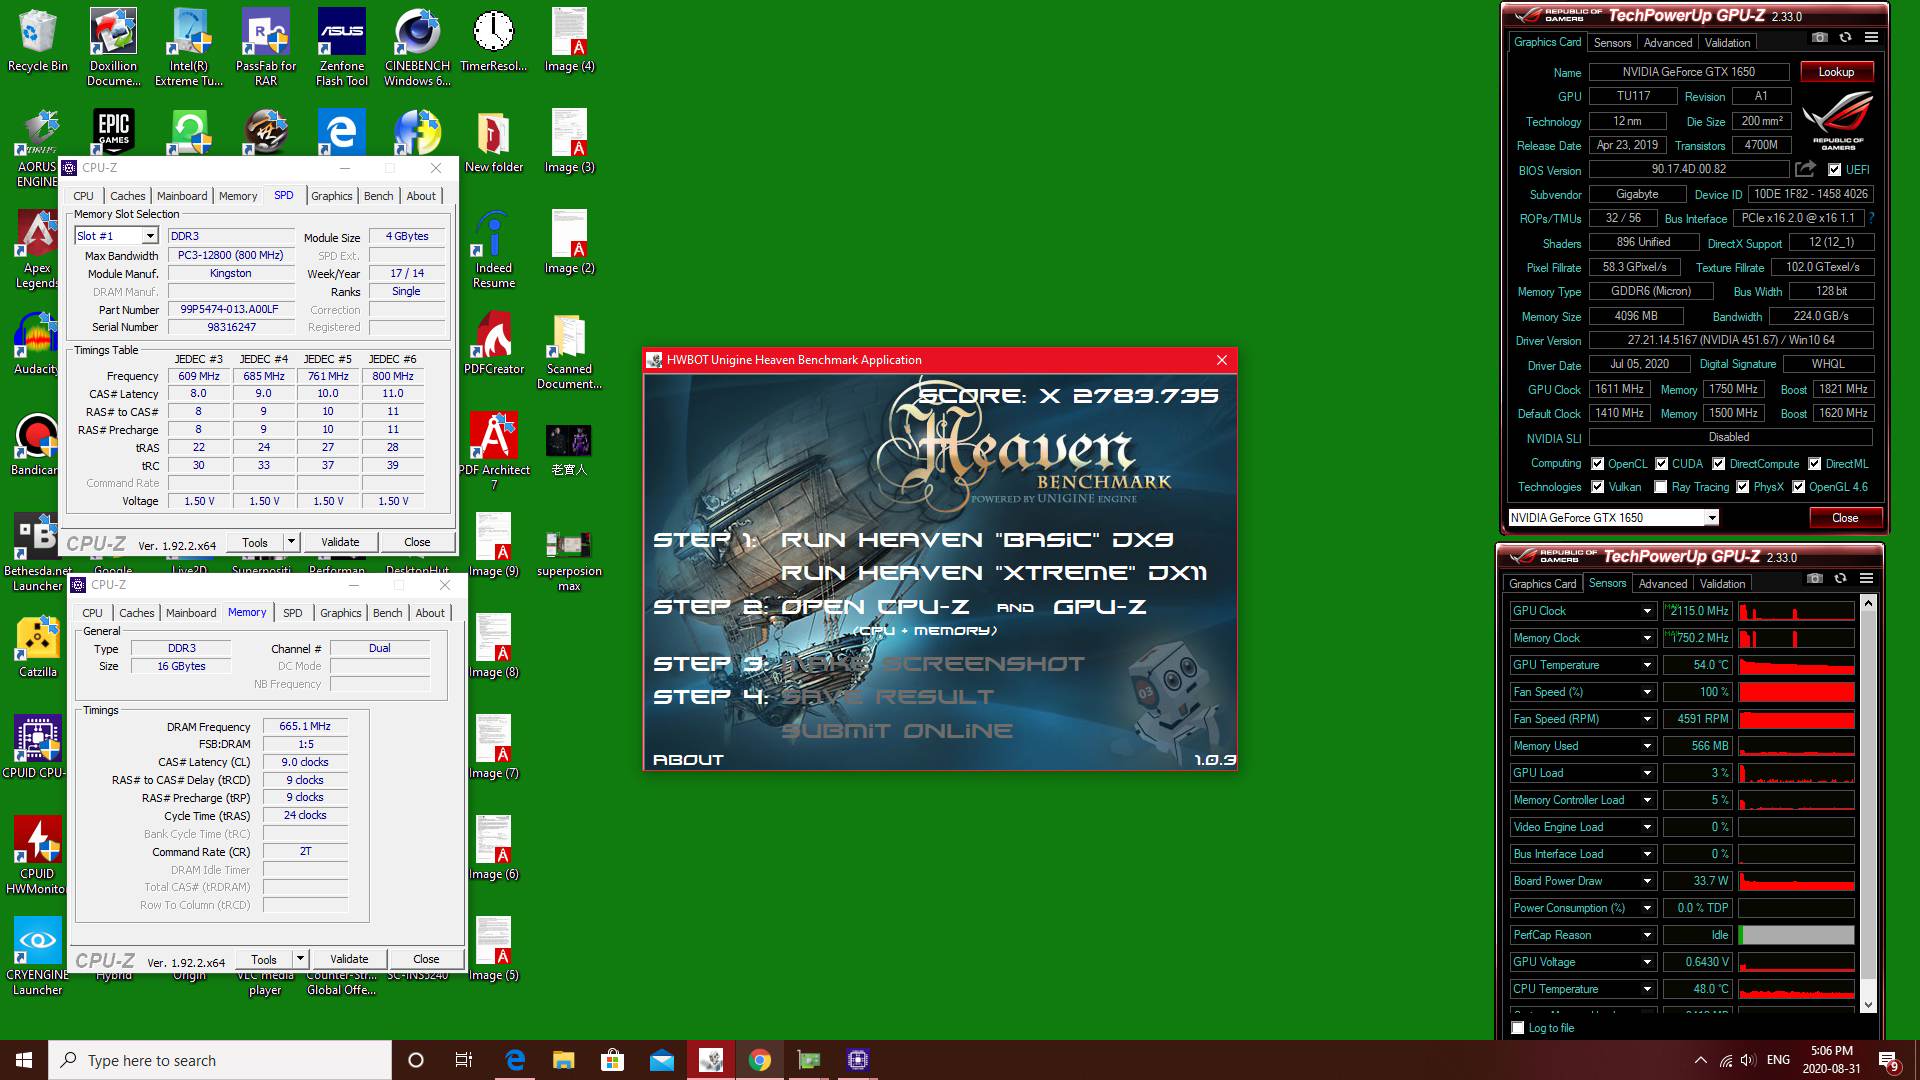
Task: Toggle the OpenCL checkbox
Action: click(1597, 464)
